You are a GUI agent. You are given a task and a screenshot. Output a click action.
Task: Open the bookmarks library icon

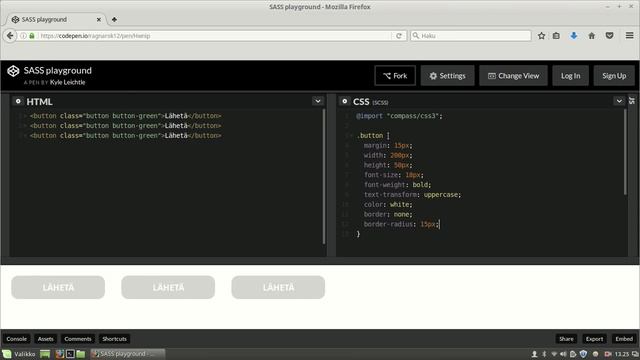(556, 36)
